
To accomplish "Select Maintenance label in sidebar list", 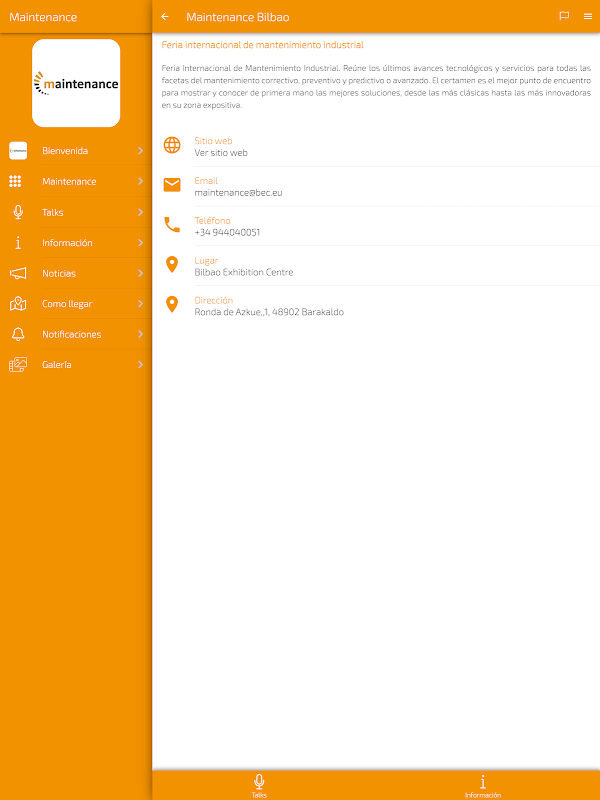I will 69,182.
